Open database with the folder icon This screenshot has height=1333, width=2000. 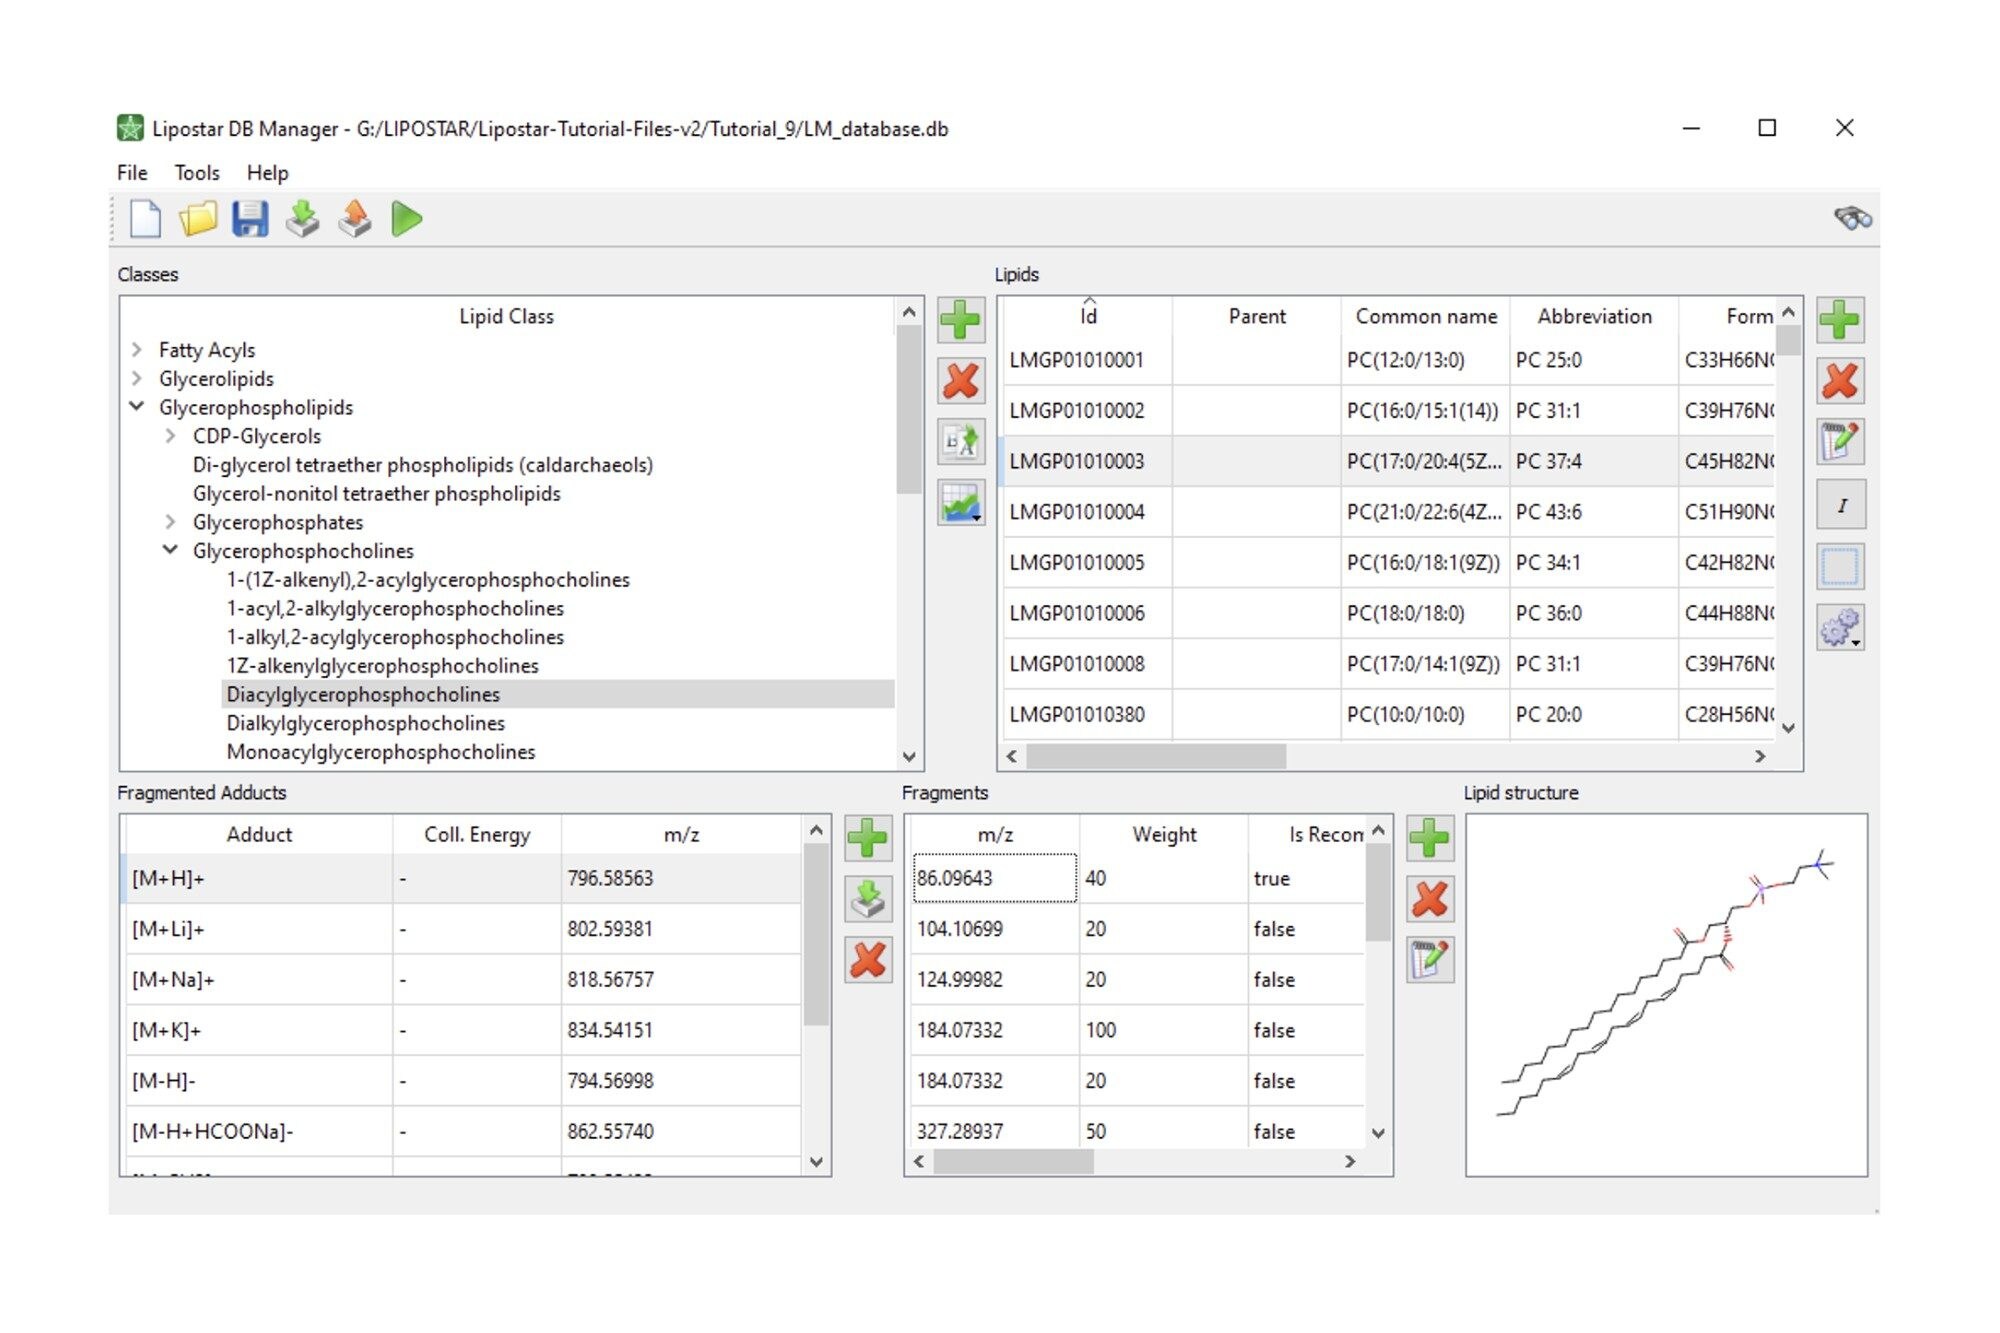click(x=198, y=219)
